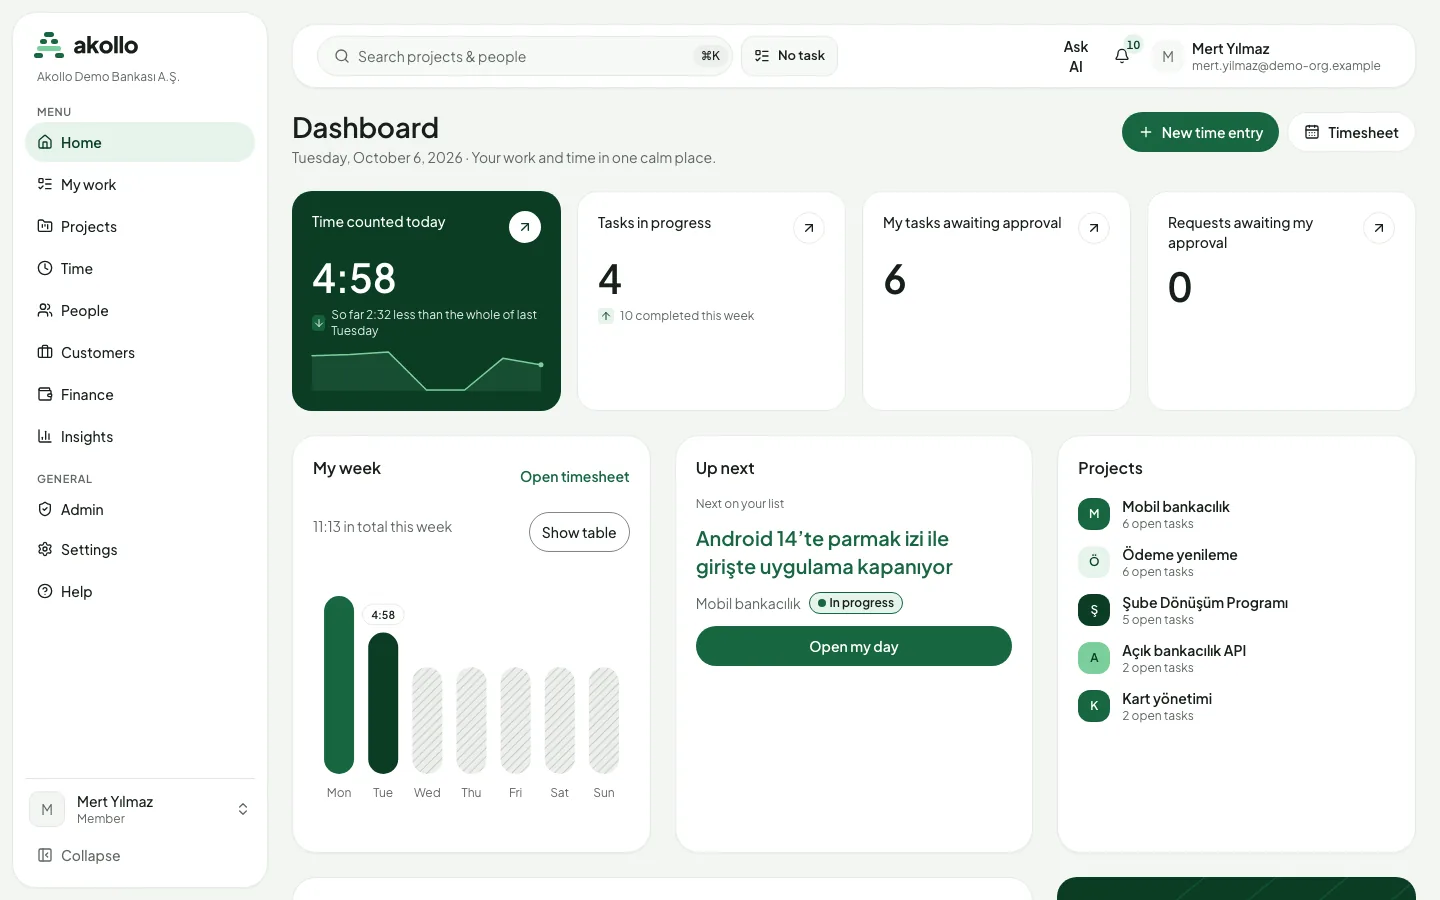
Task: Go to Home in sidebar menu
Action: click(x=140, y=142)
